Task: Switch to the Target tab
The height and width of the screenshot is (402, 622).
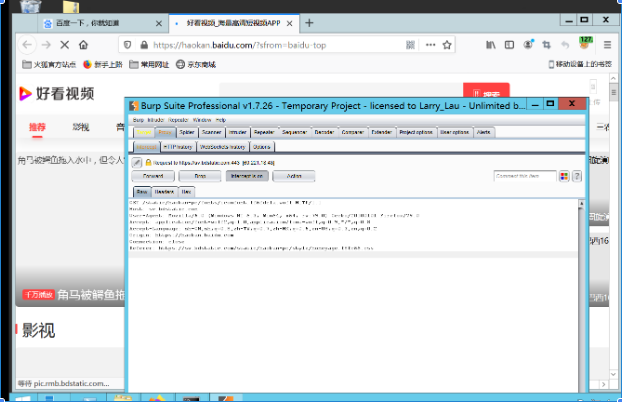Action: [x=144, y=132]
